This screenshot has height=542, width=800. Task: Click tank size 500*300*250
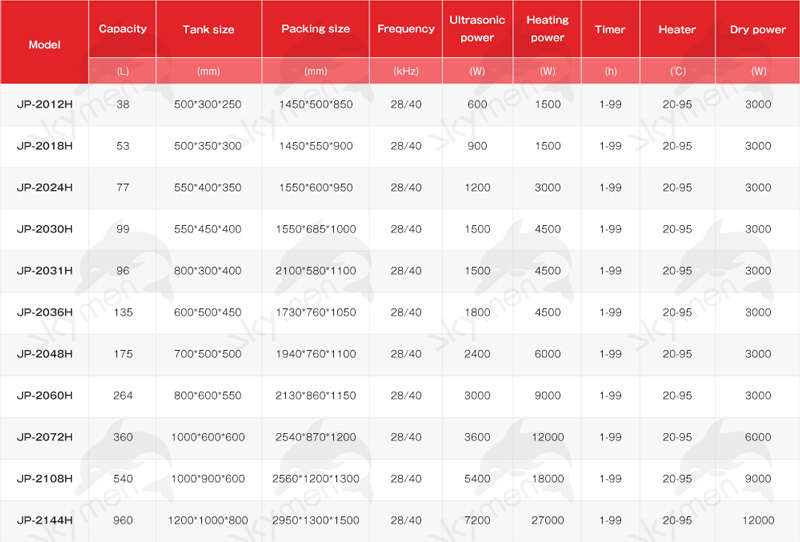(208, 104)
